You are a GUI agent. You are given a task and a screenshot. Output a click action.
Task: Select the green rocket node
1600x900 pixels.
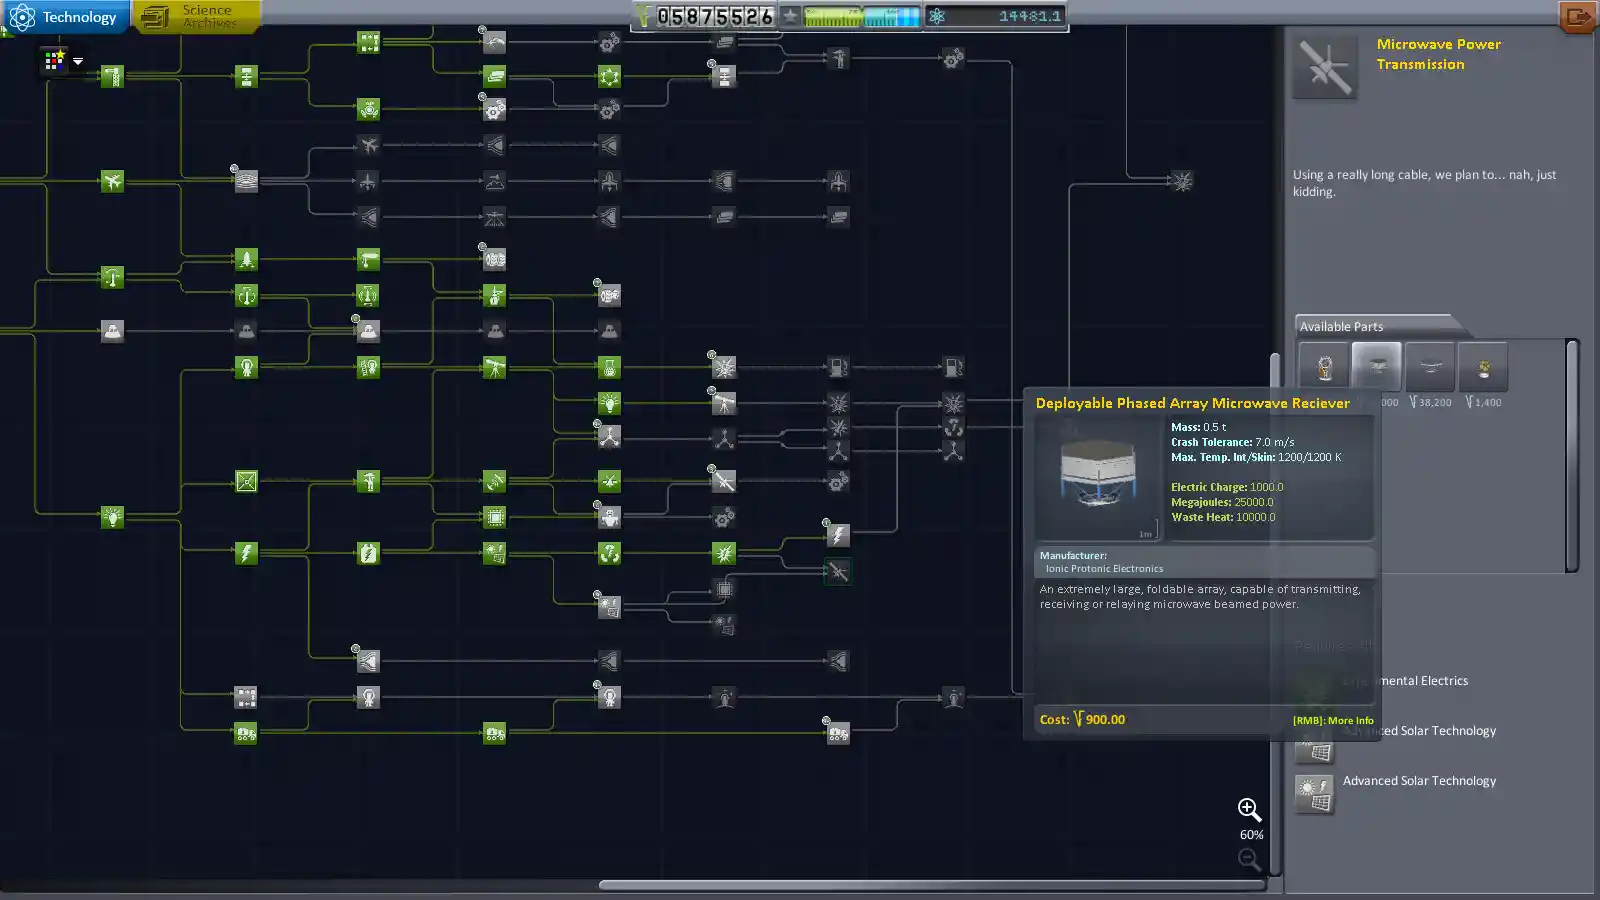click(246, 259)
